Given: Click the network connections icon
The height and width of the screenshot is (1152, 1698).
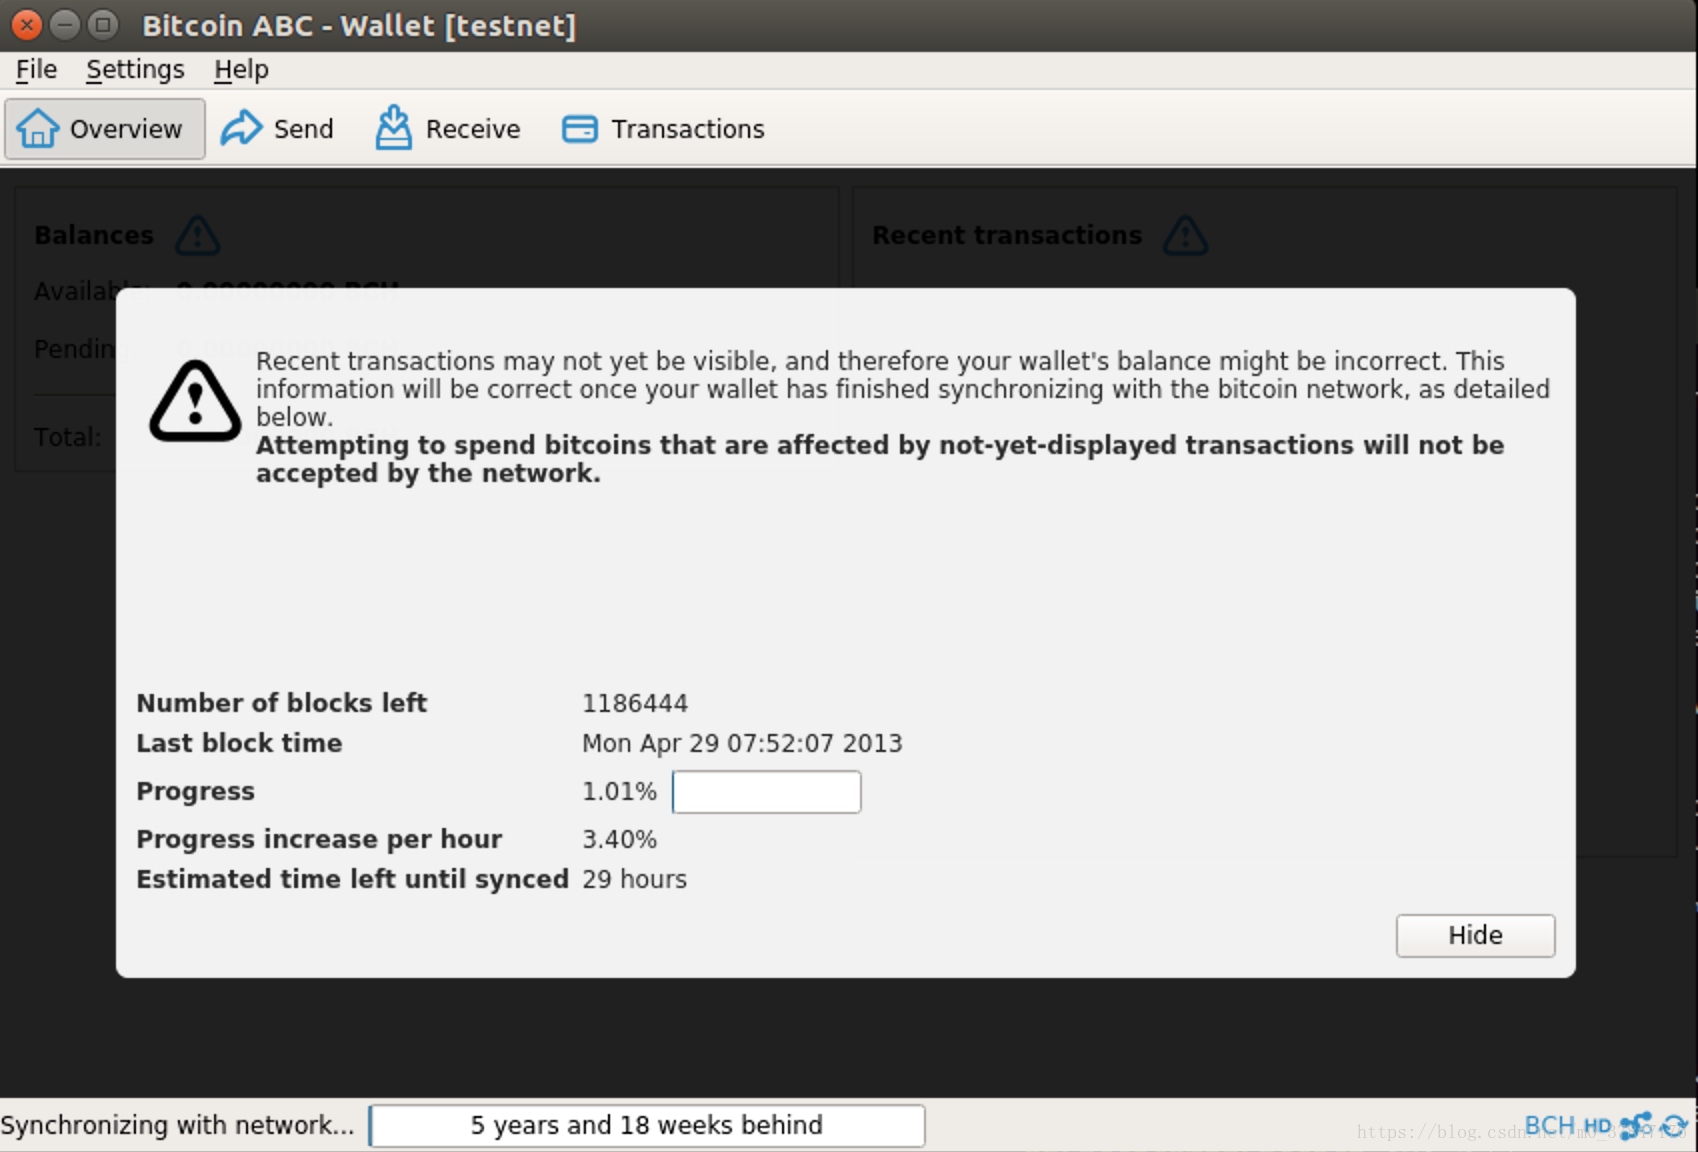Looking at the screenshot, I should point(1636,1126).
